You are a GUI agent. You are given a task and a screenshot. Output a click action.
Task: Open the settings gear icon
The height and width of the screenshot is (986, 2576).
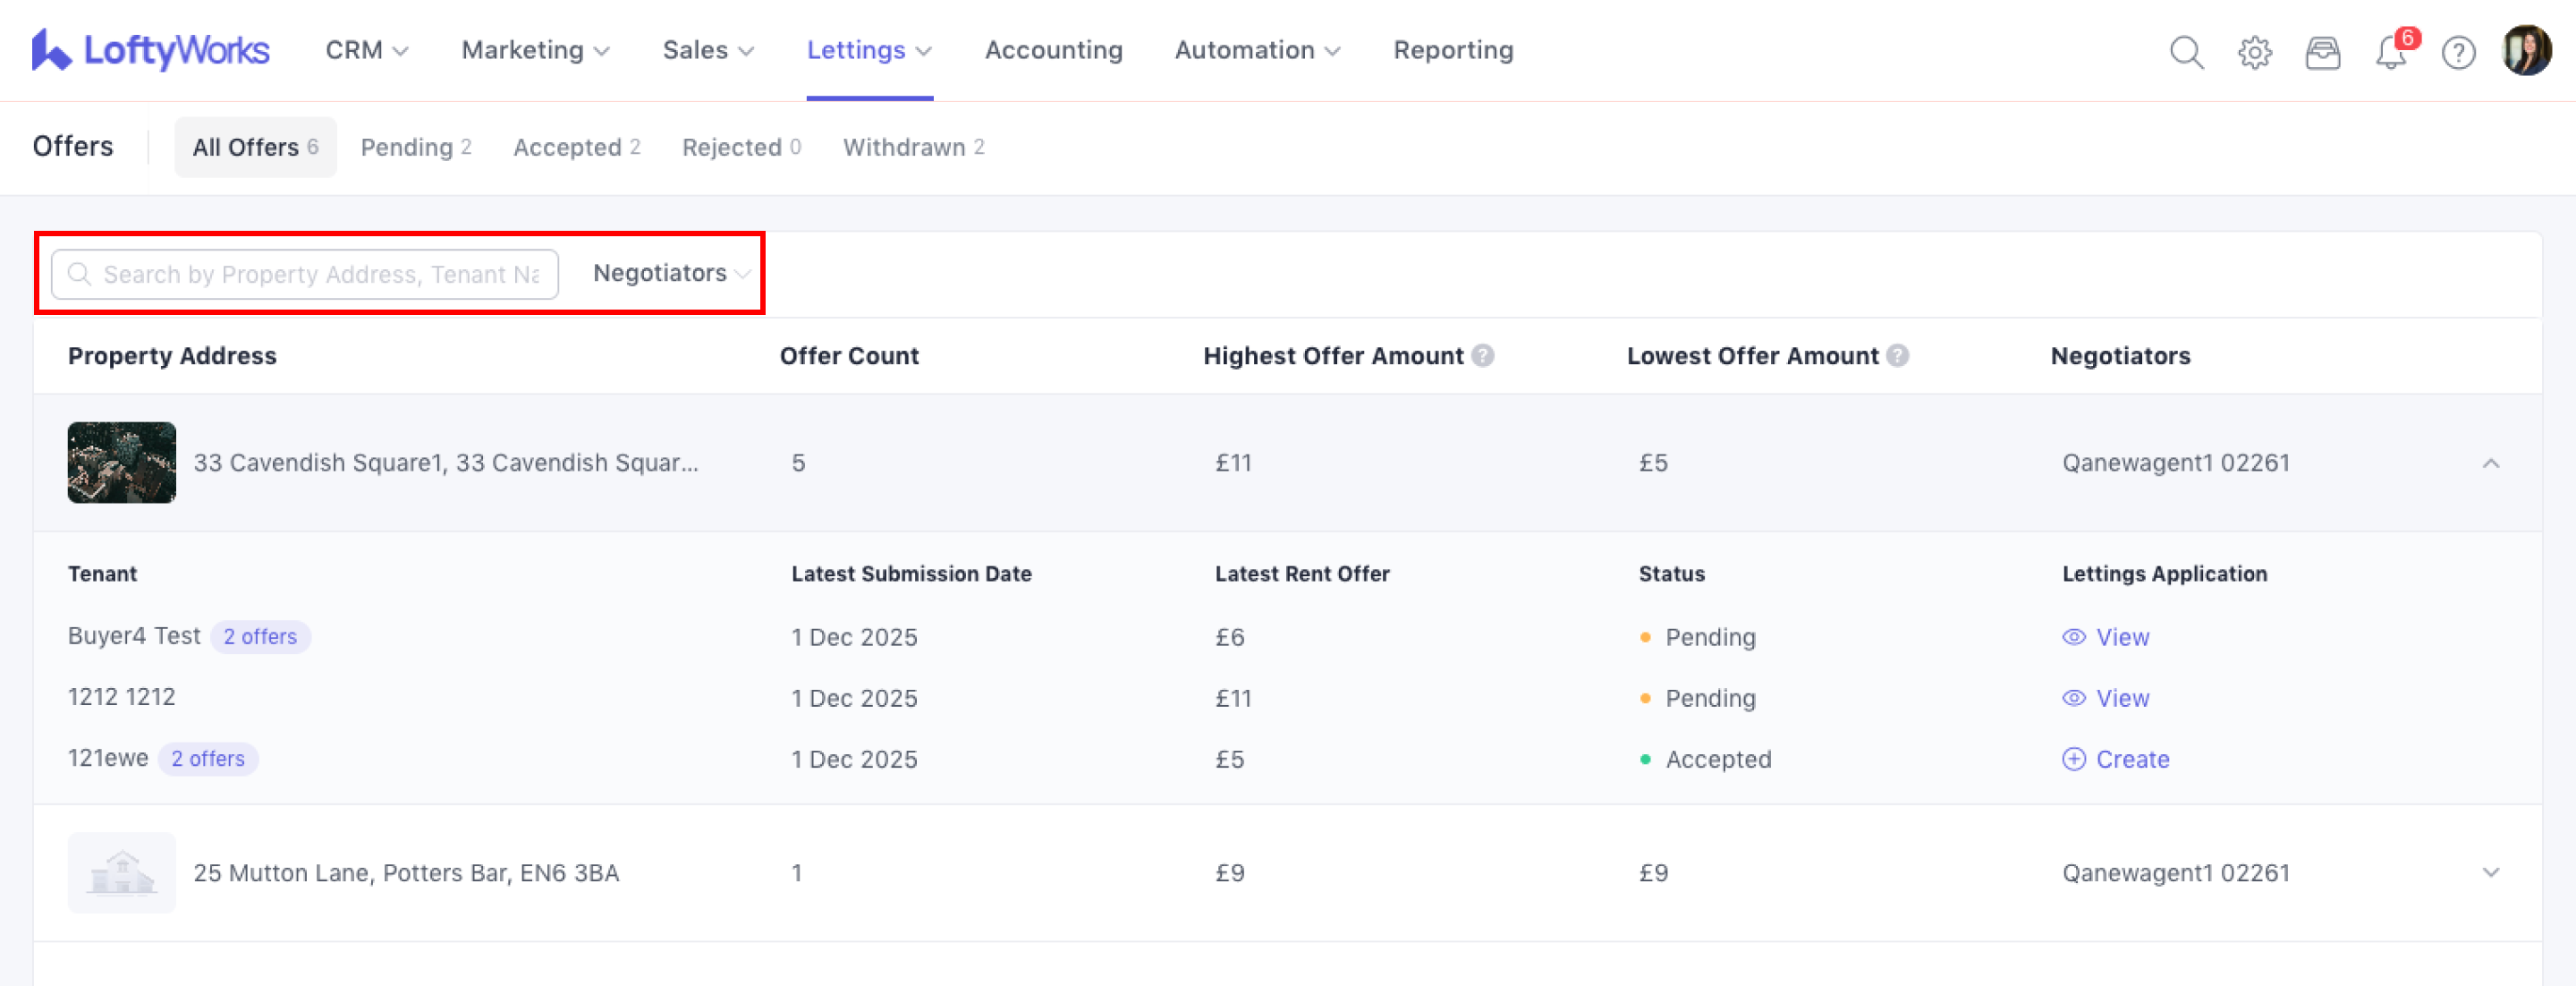[2254, 52]
